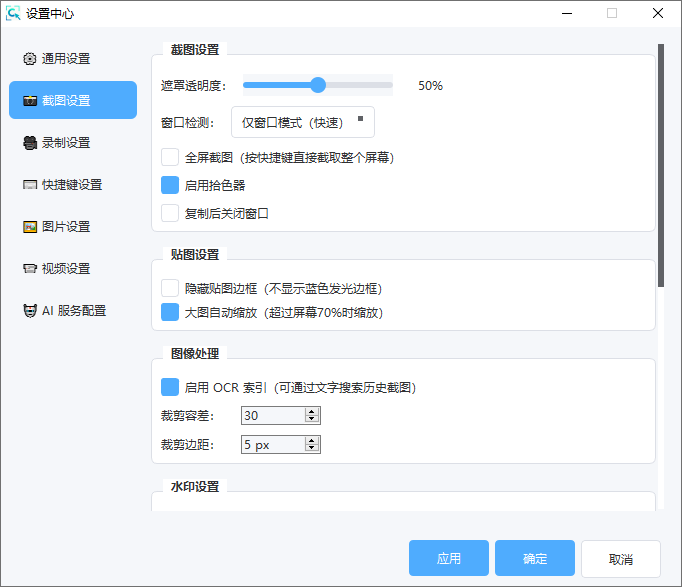Open the 窗口检测 mode dropdown
Image resolution: width=682 pixels, height=587 pixels.
pos(303,122)
